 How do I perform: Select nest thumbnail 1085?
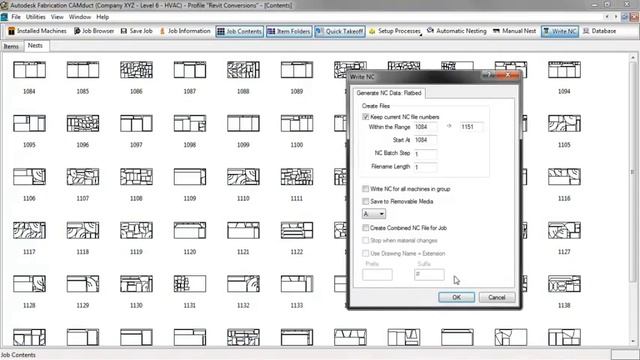tap(83, 70)
